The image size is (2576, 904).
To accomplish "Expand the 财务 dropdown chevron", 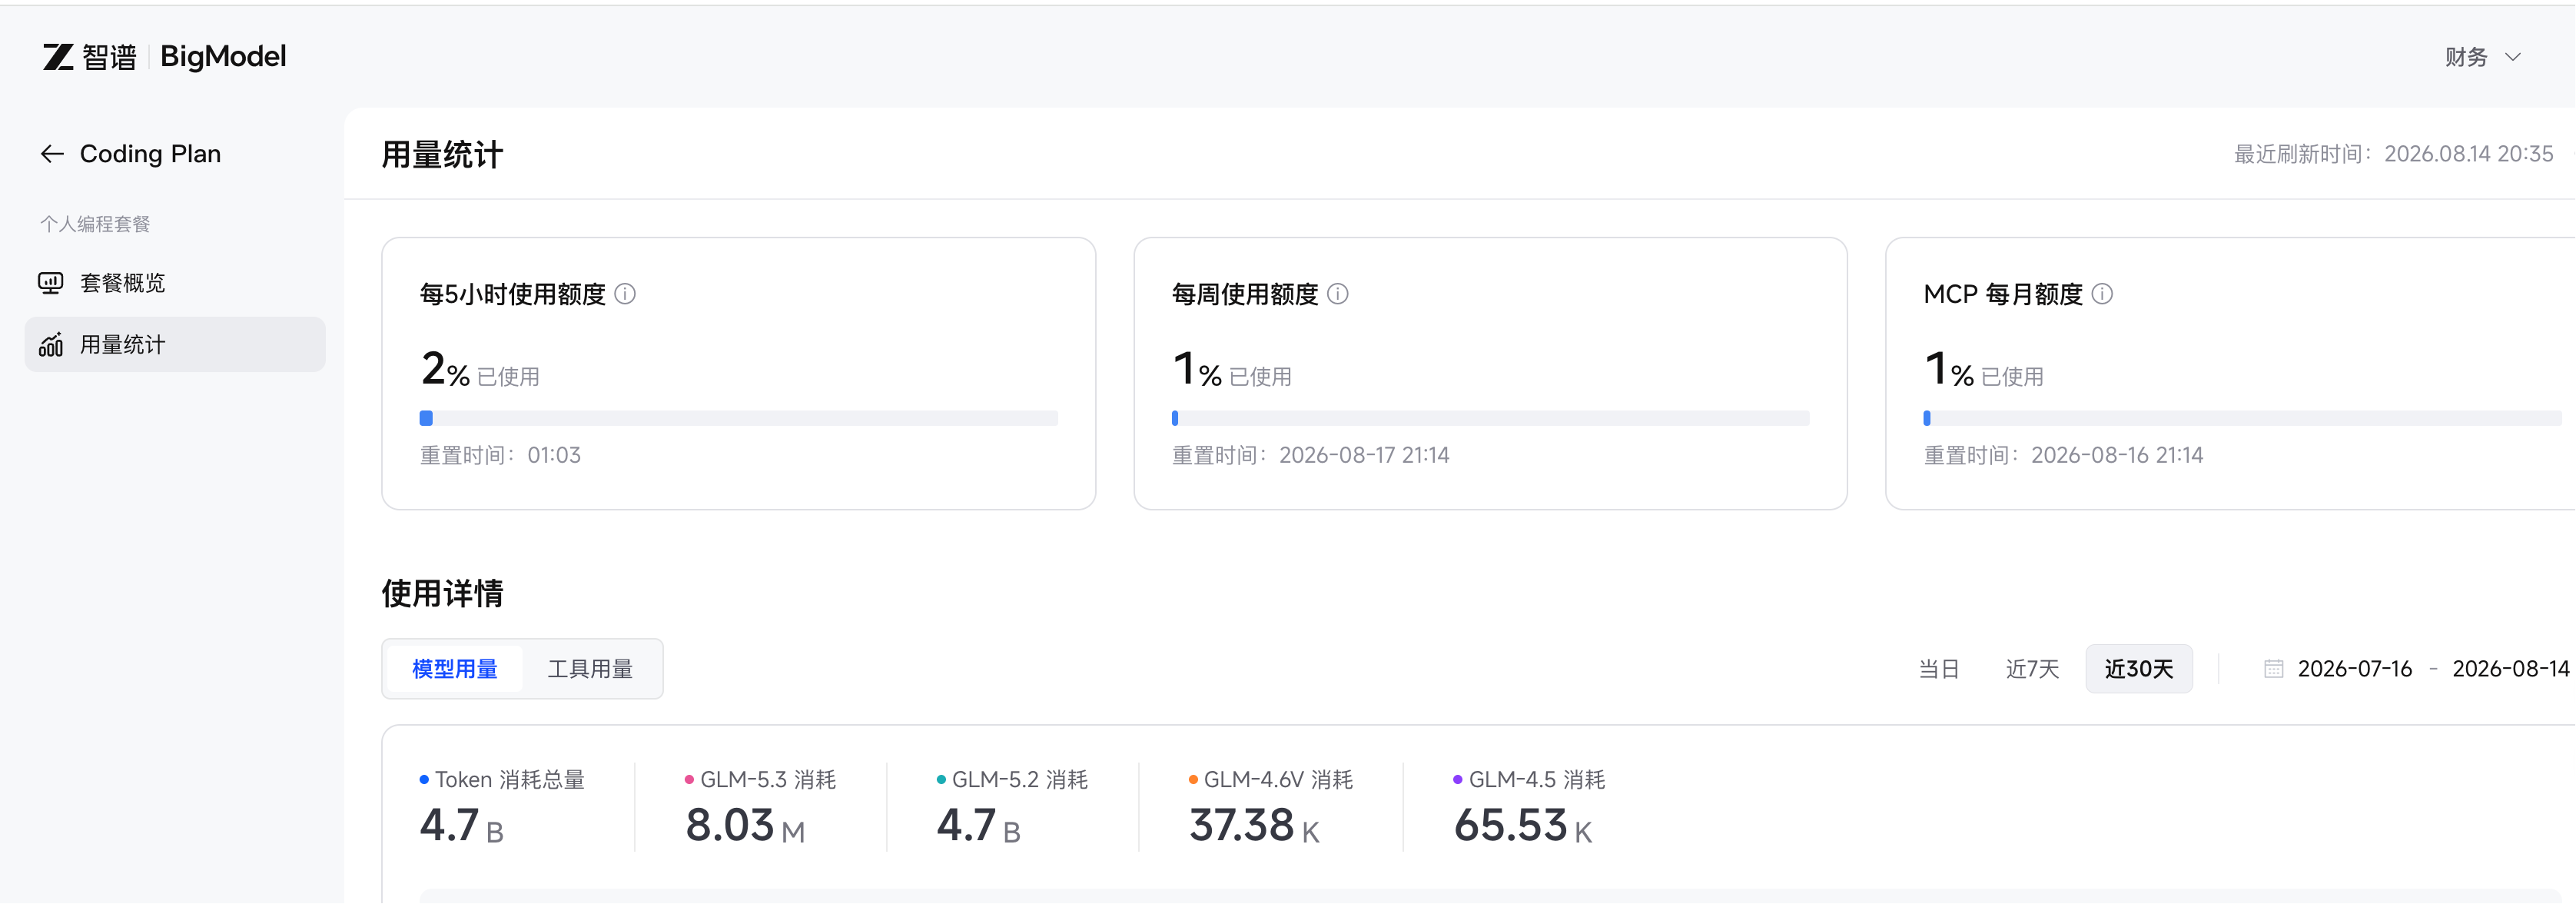I will 2513,57.
